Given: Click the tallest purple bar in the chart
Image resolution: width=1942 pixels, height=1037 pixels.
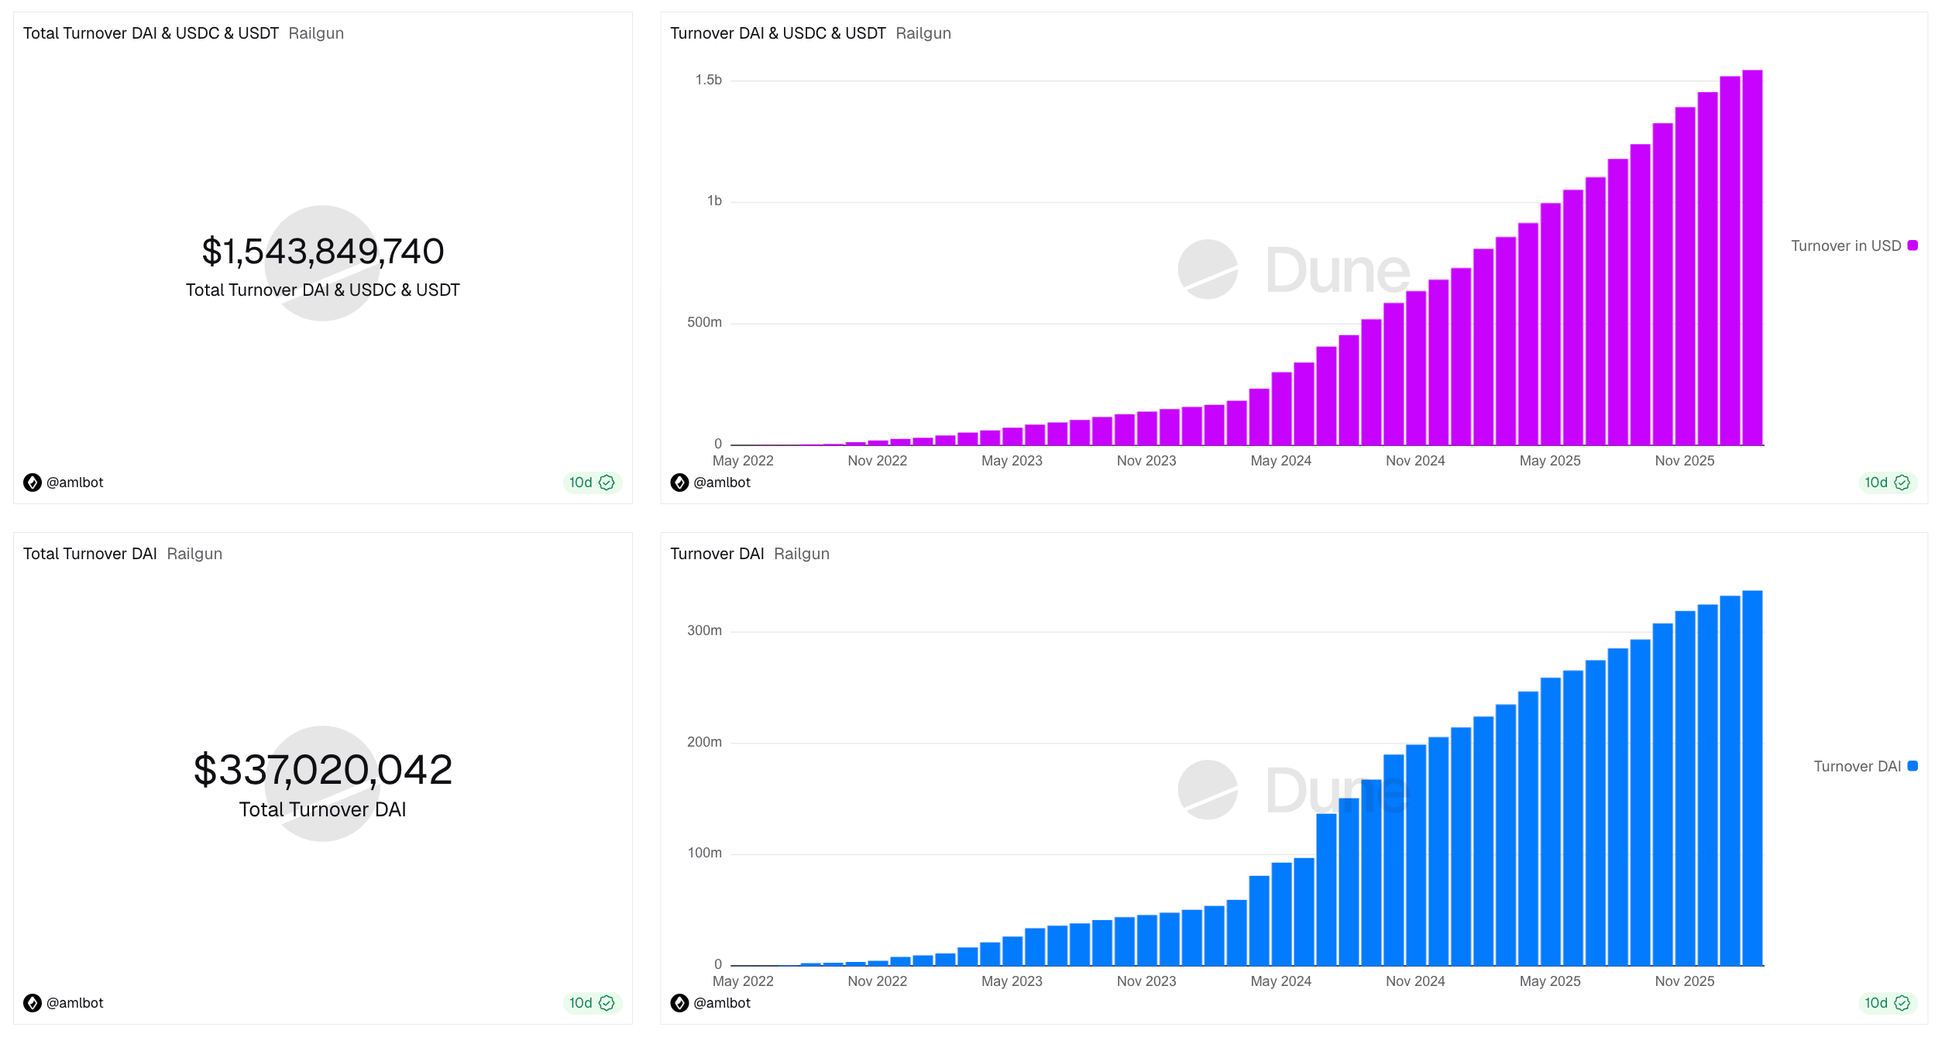Looking at the screenshot, I should [x=1752, y=260].
